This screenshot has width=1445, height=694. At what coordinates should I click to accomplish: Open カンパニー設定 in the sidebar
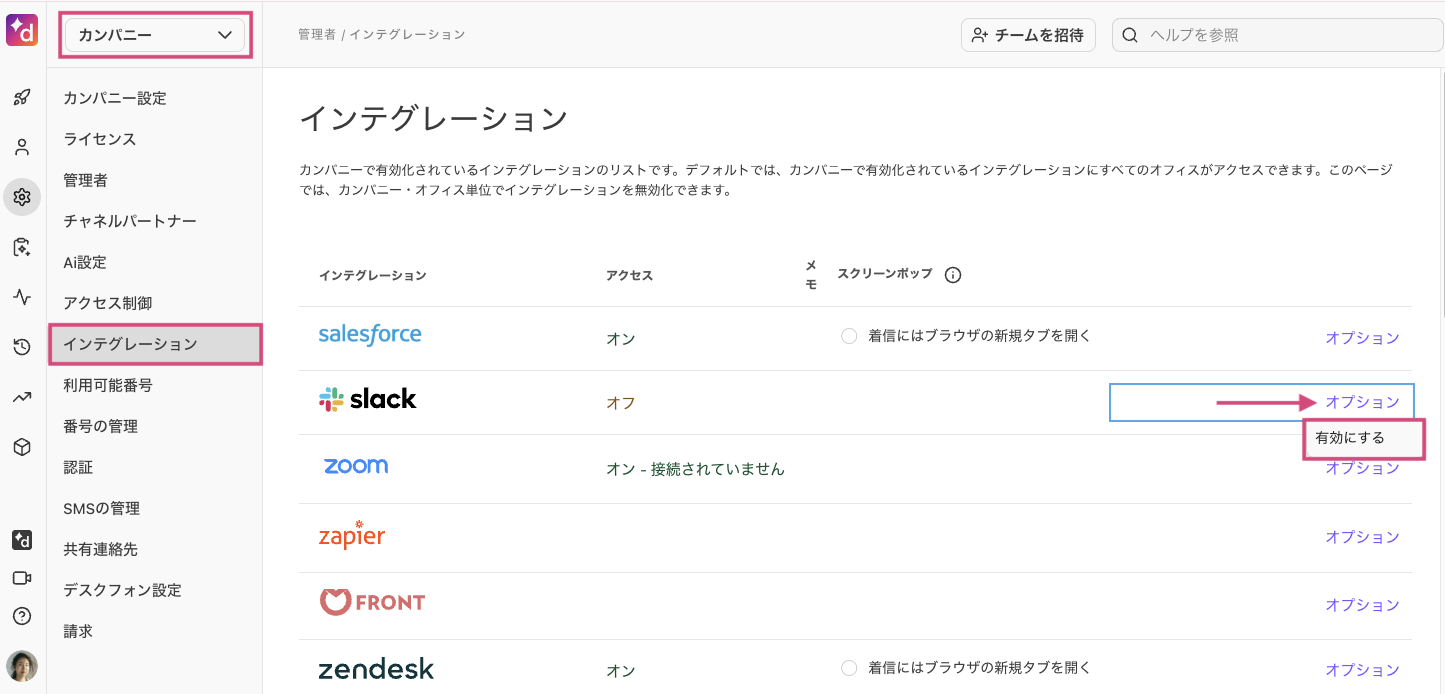pos(115,98)
